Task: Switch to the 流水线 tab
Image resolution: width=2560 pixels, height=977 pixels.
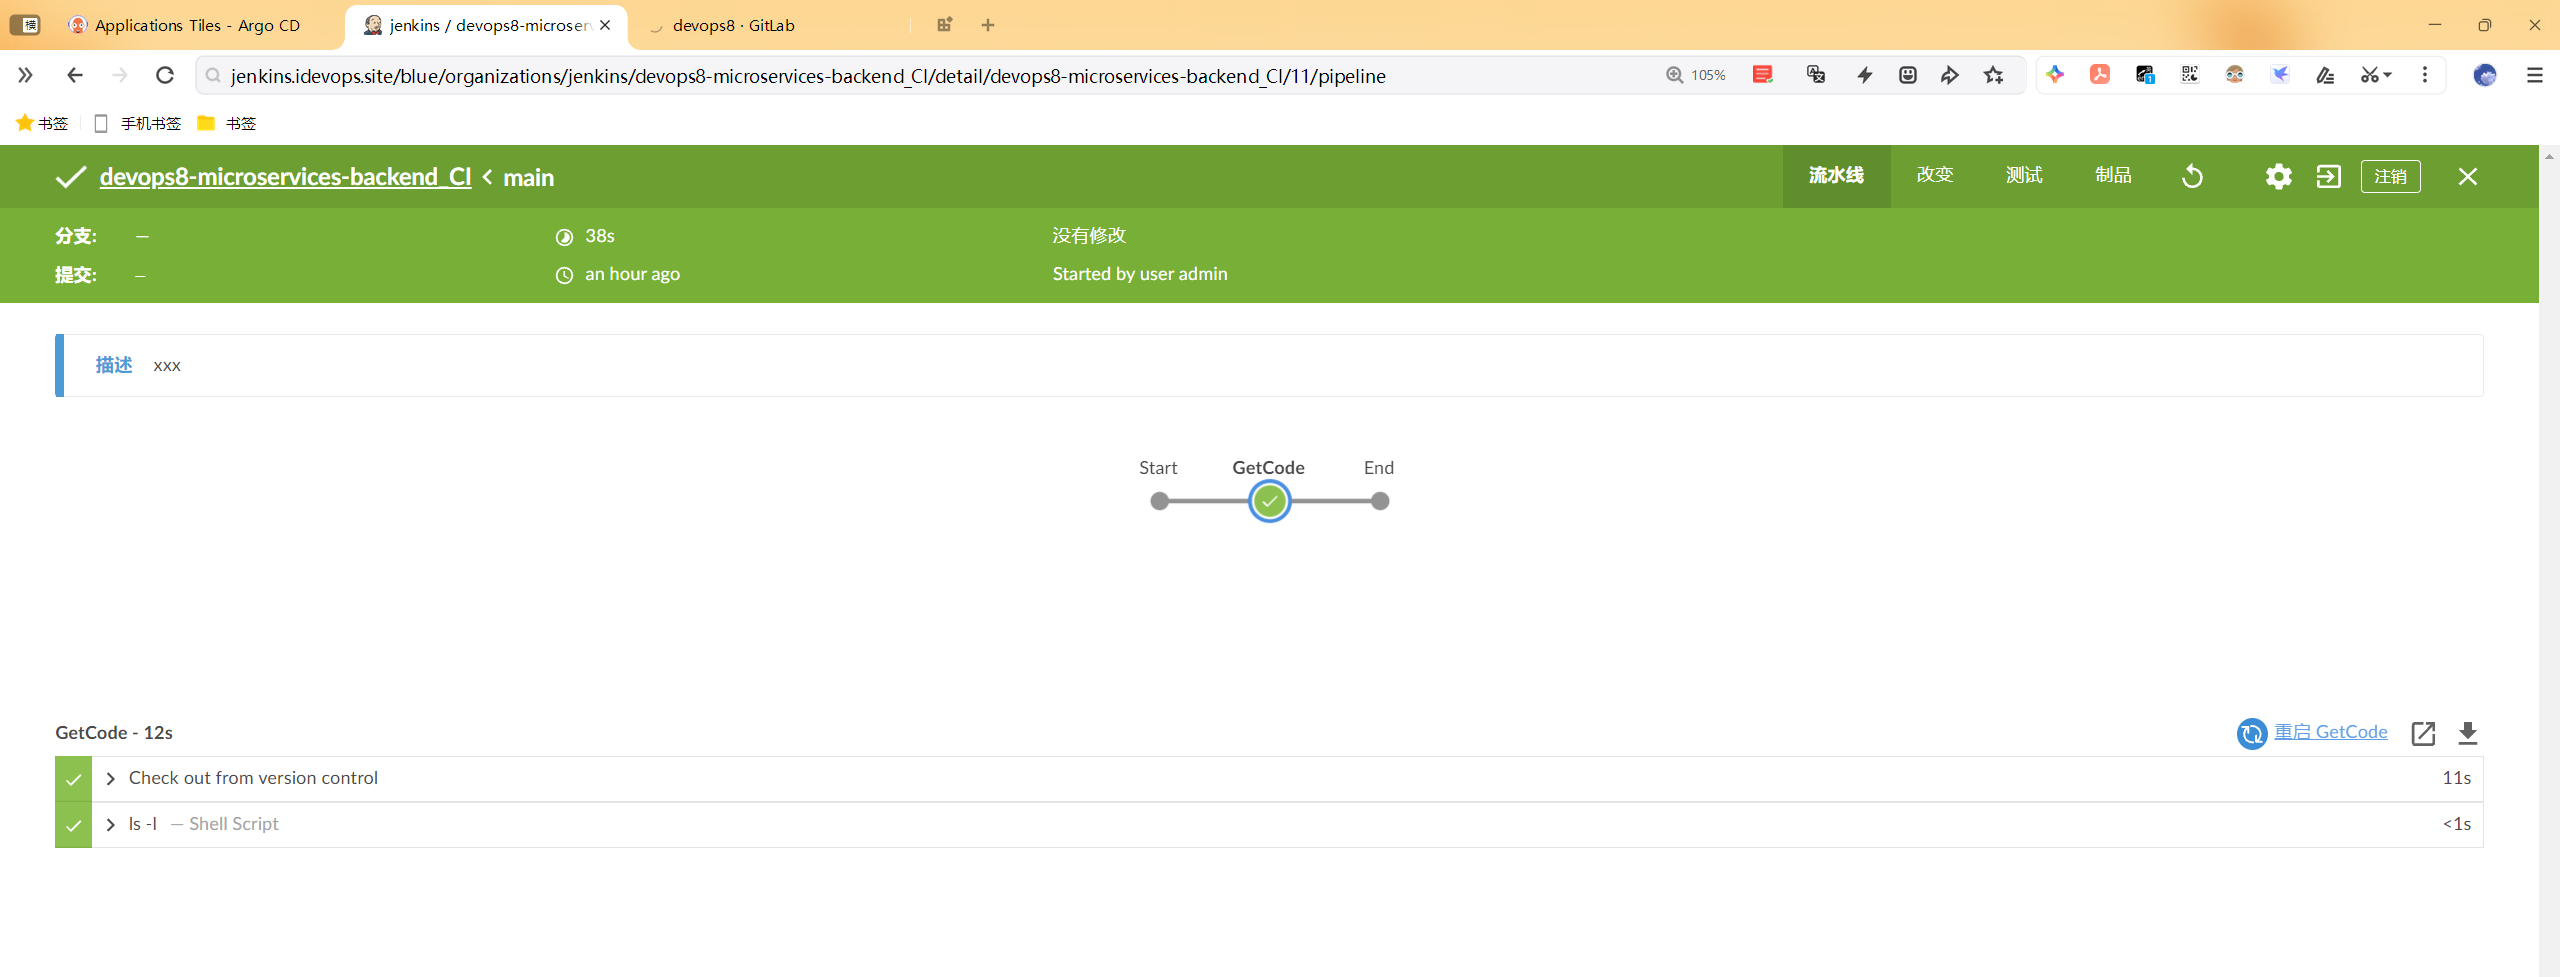Action: click(1836, 176)
